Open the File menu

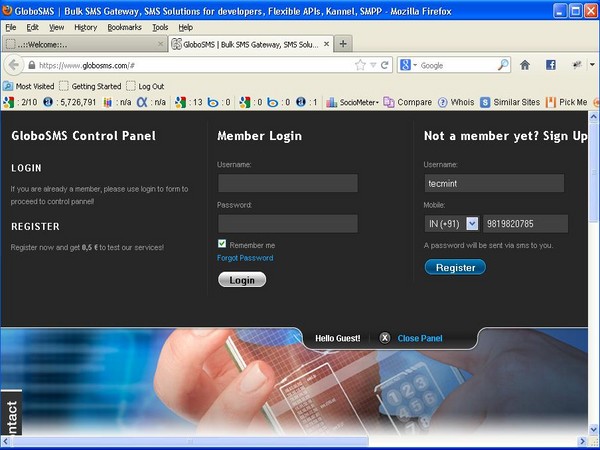11,27
